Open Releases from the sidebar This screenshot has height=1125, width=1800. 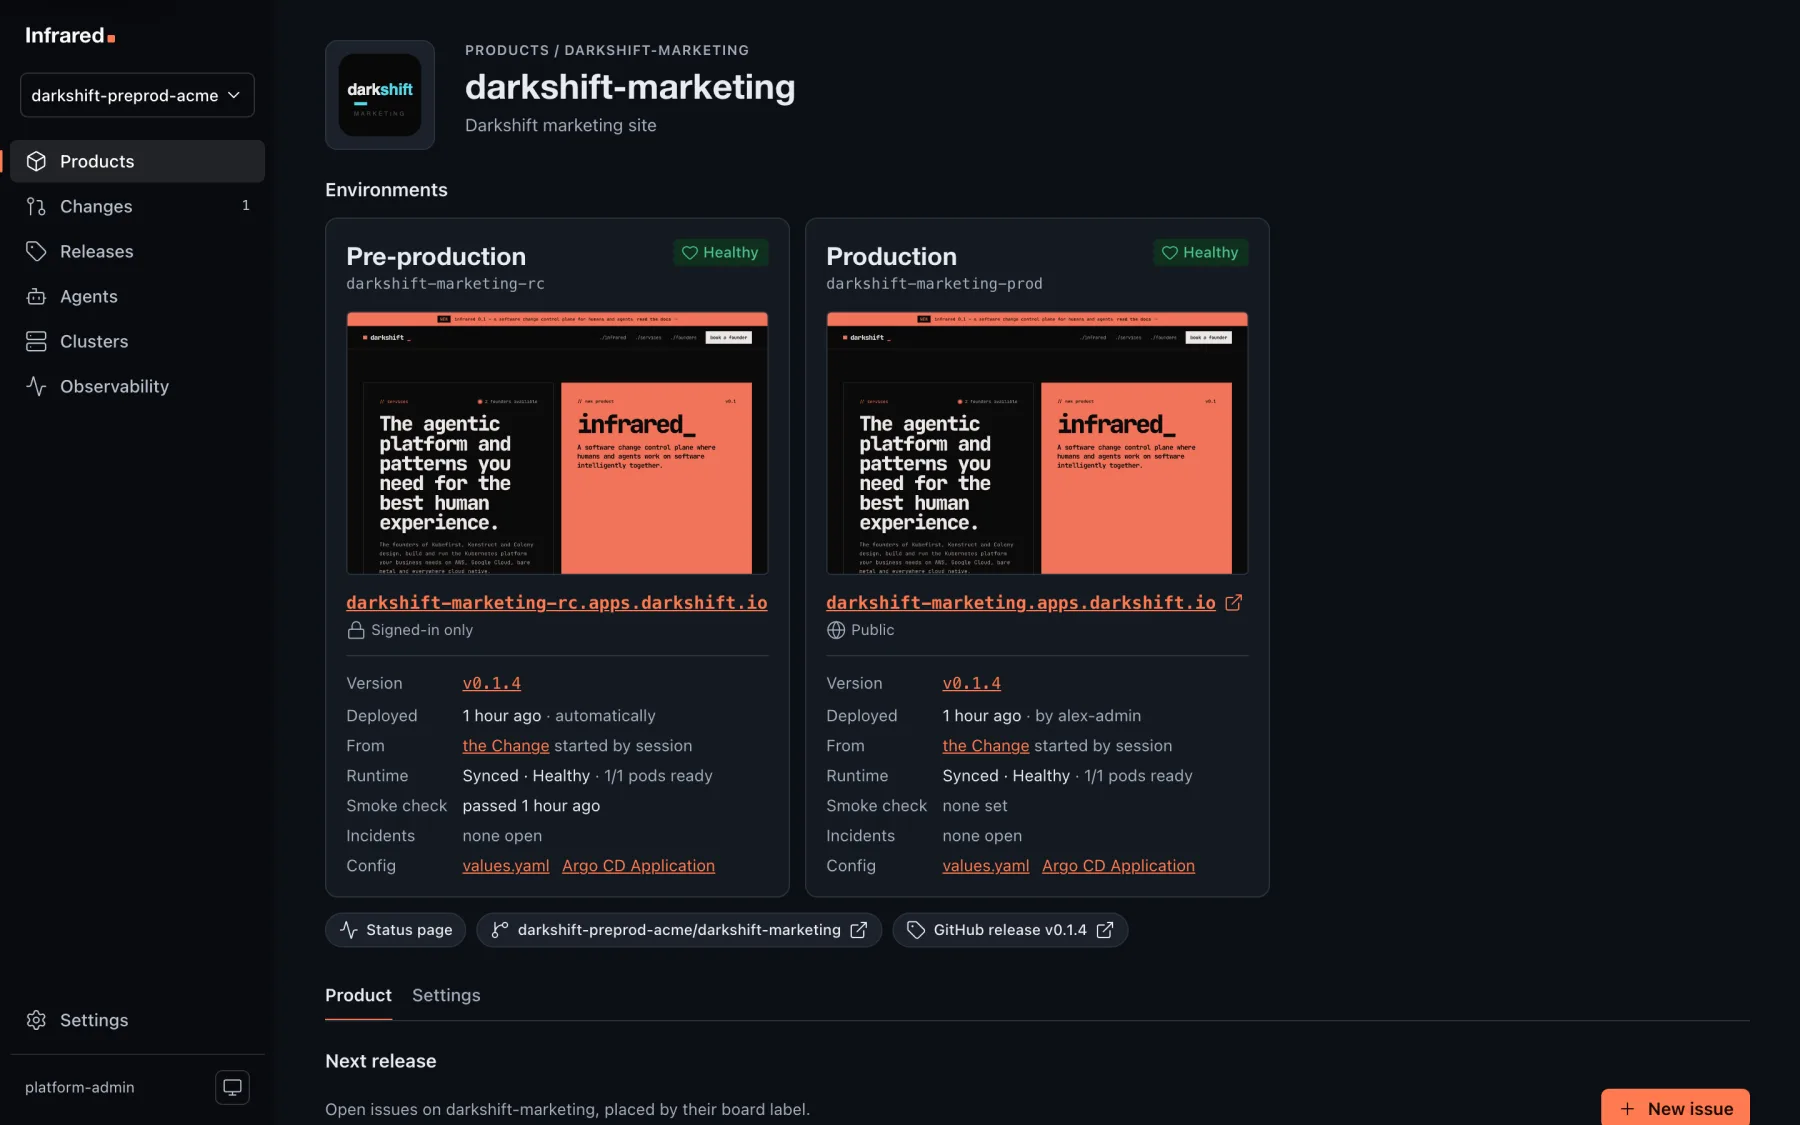click(137, 251)
